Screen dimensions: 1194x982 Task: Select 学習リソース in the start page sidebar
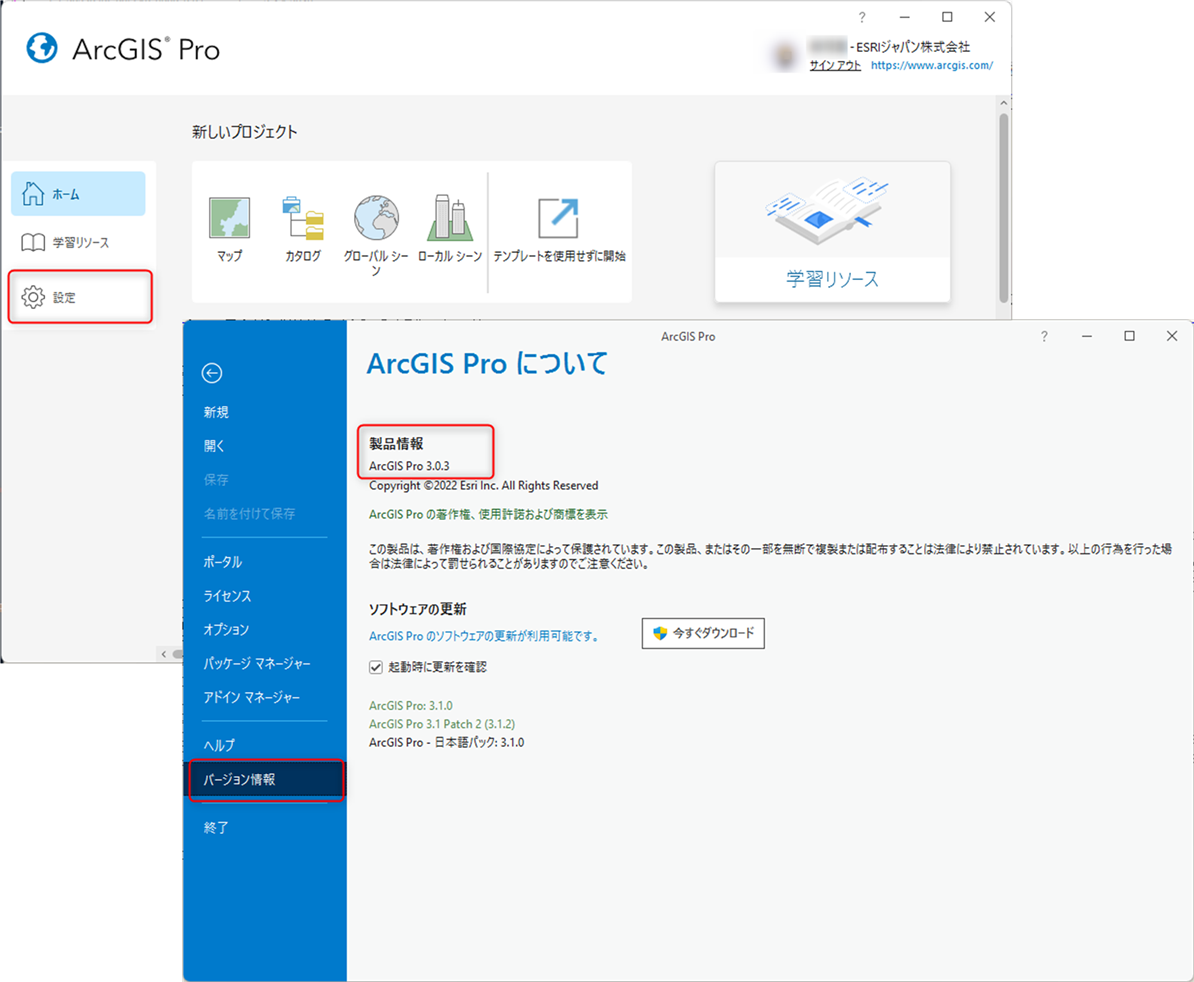[78, 243]
